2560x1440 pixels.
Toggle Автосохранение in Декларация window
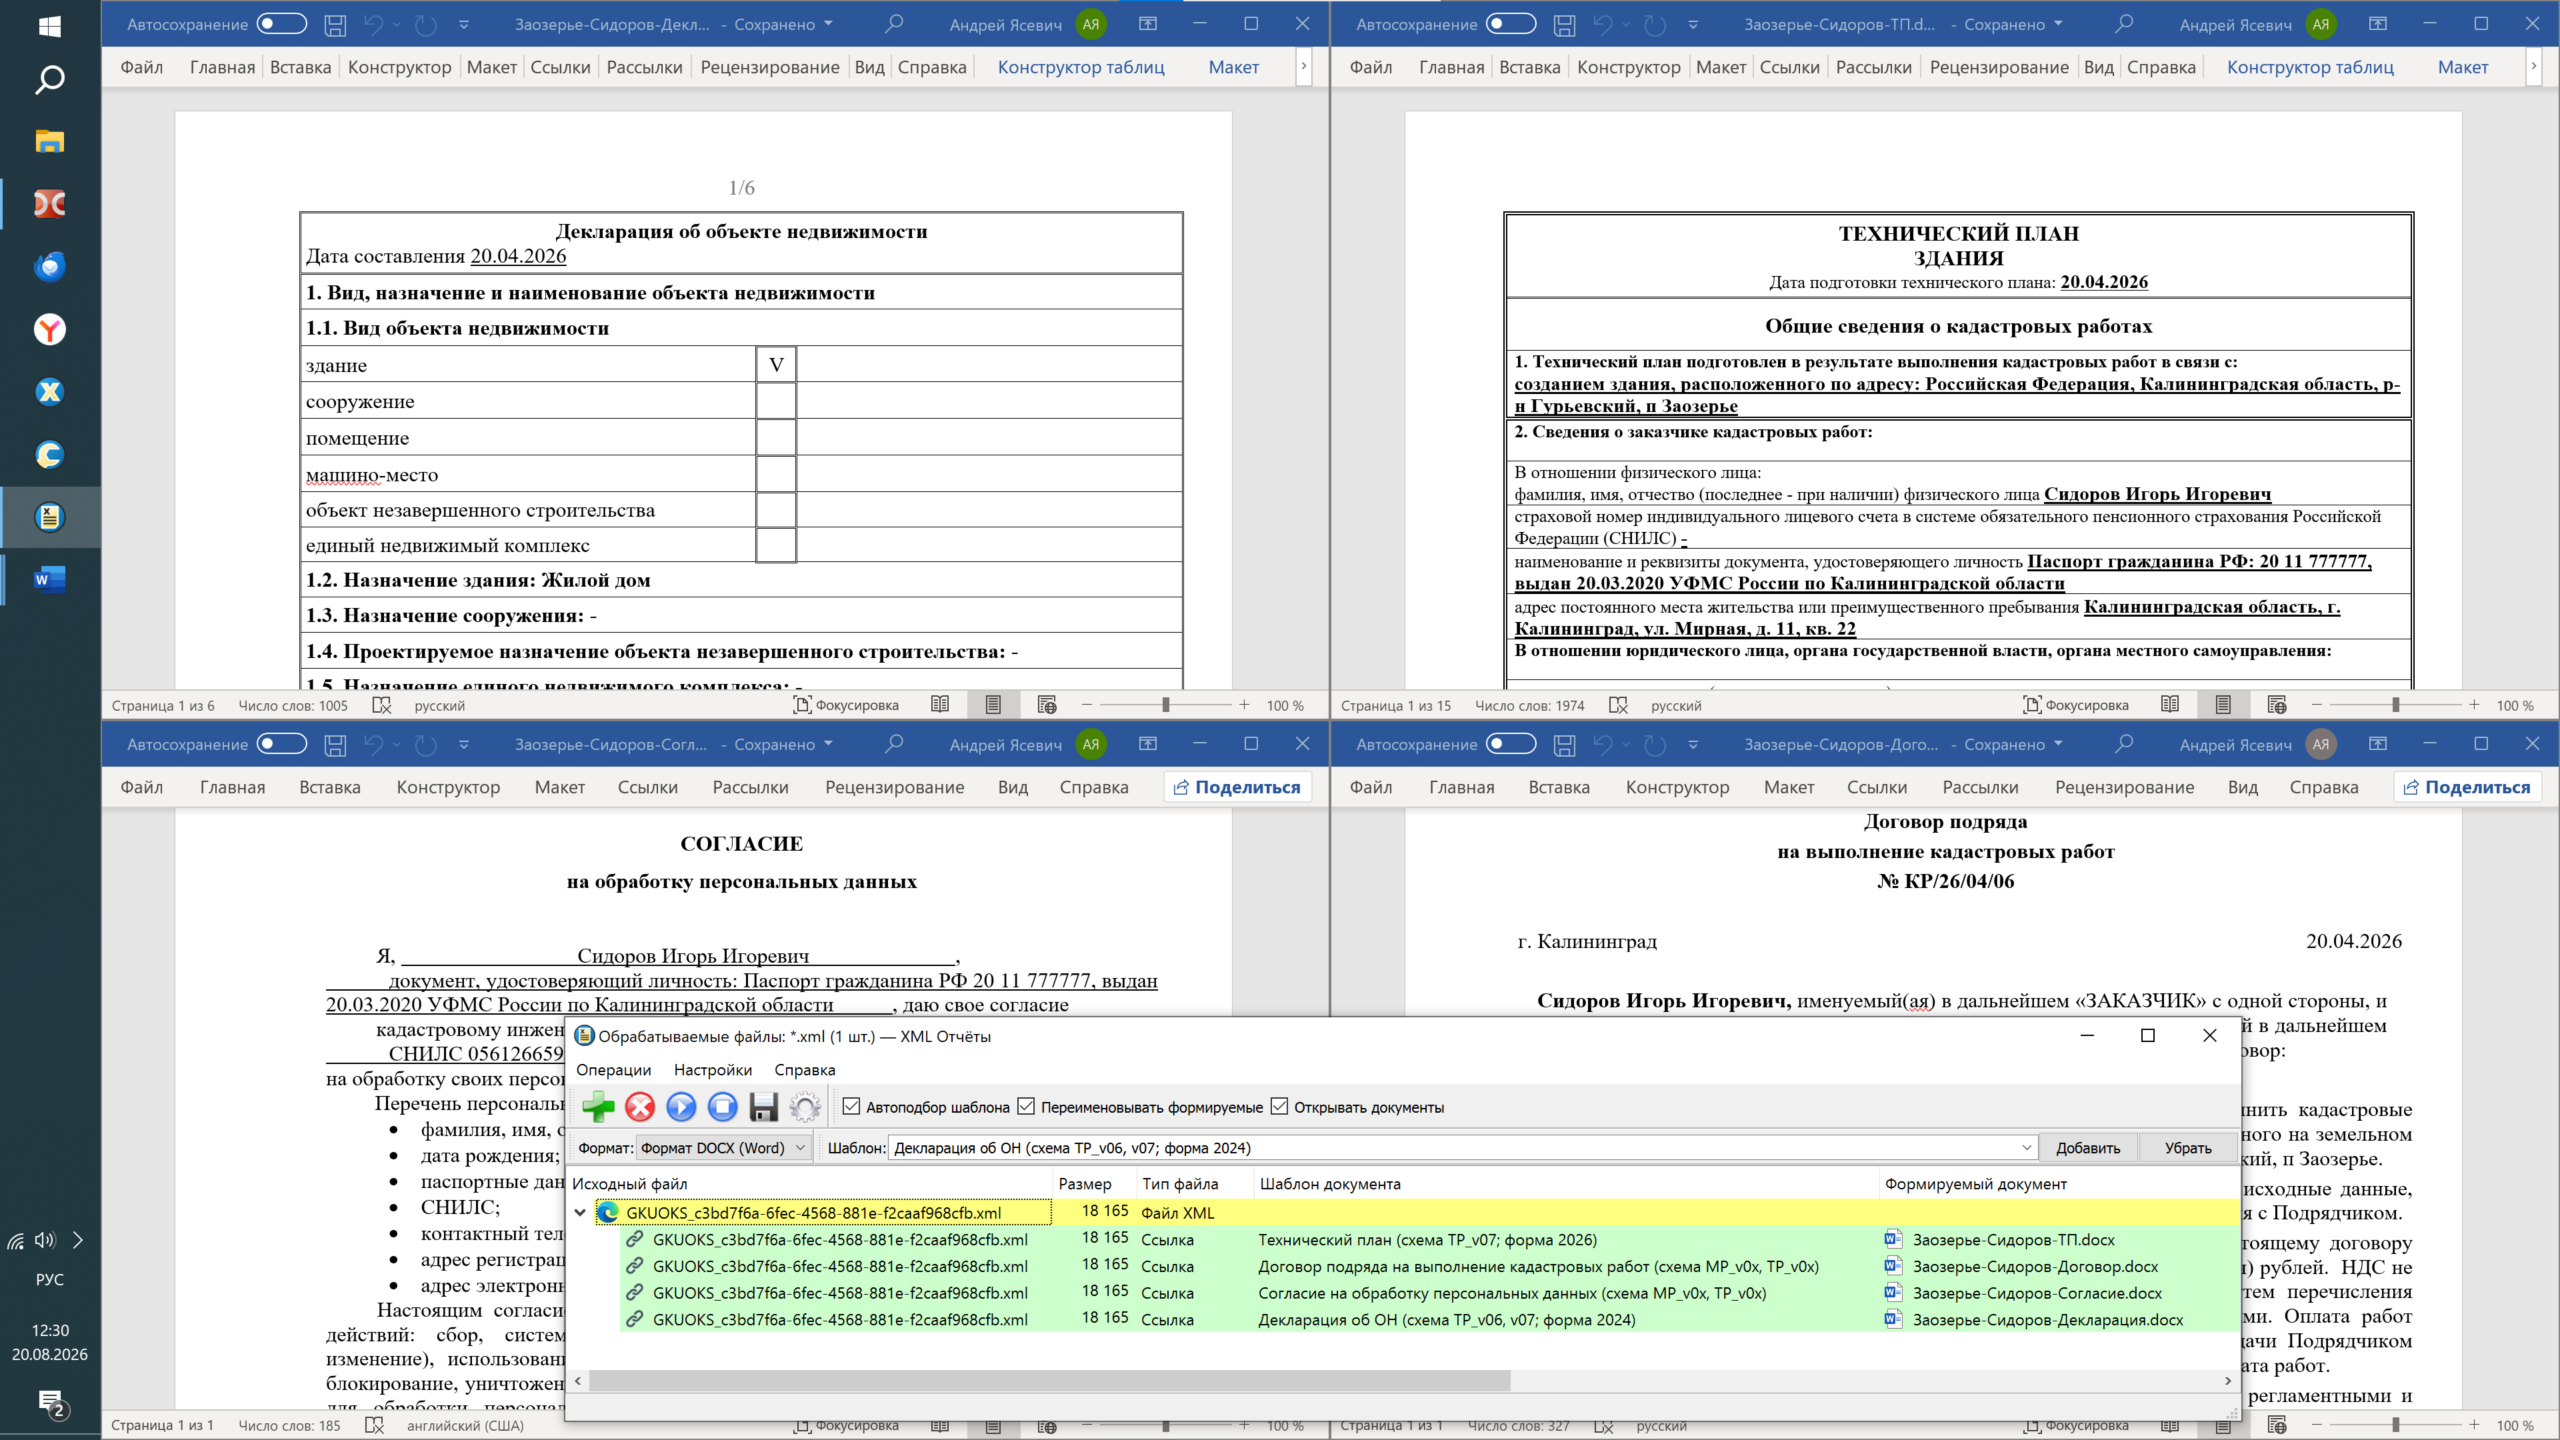point(281,23)
